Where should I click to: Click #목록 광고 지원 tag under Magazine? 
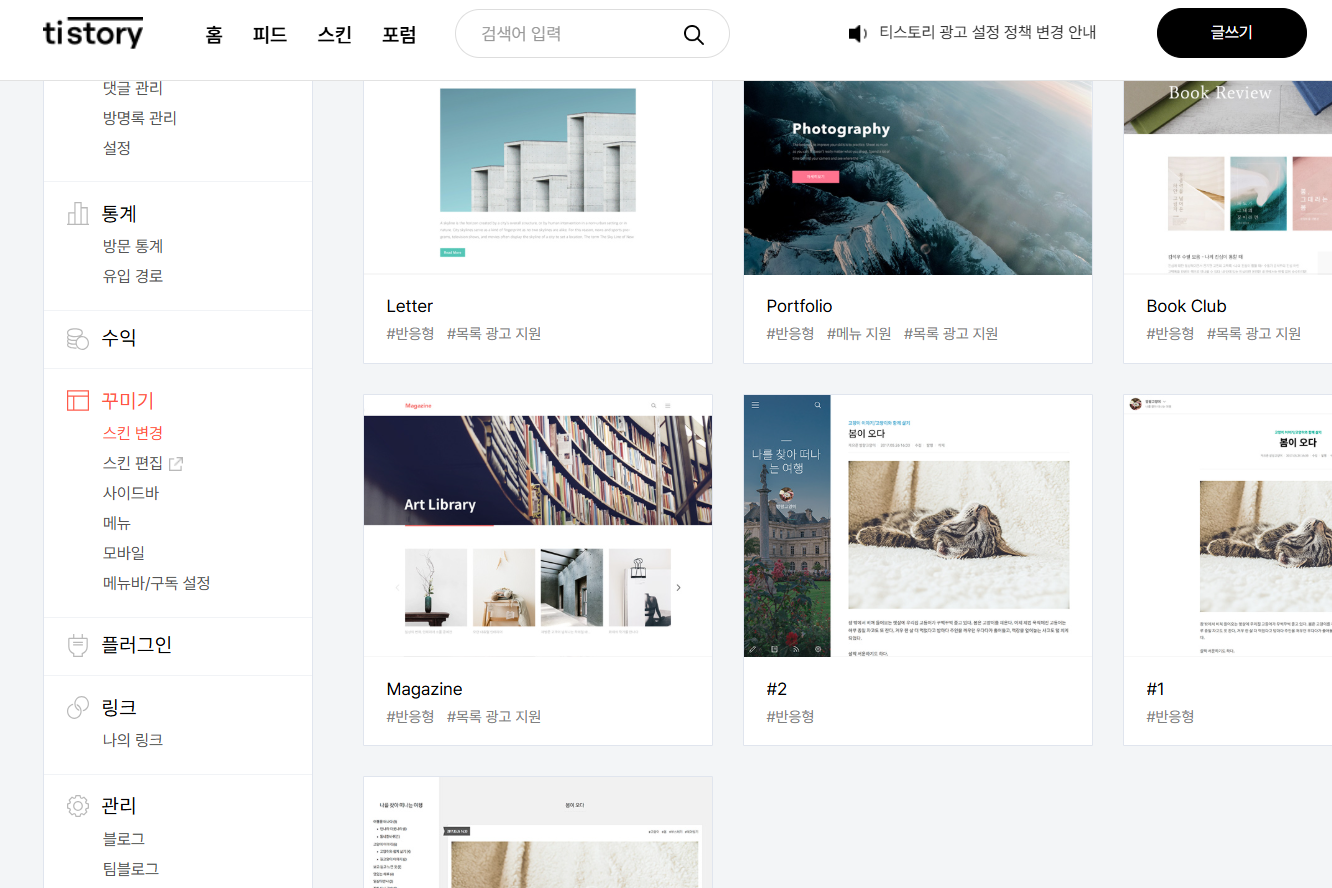[x=494, y=717]
